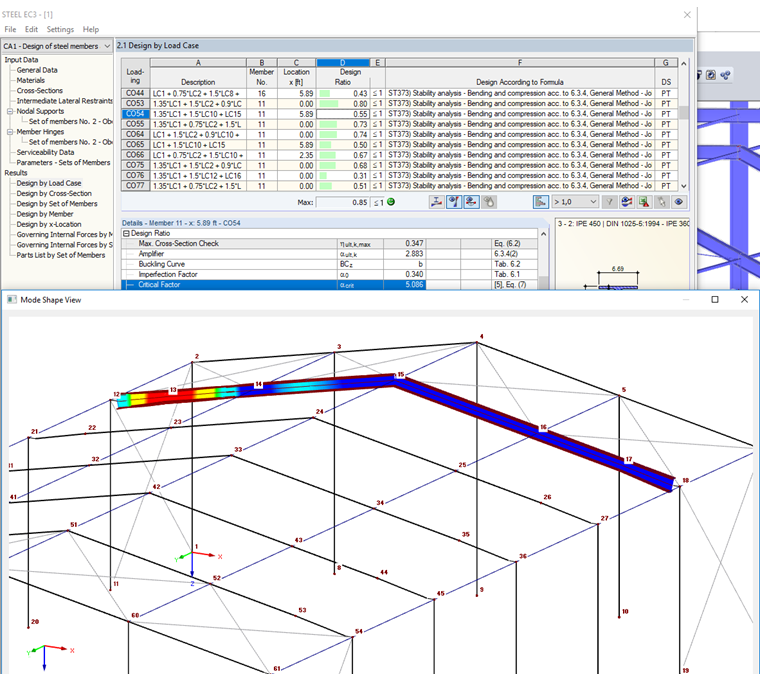
Task: Click Max. Cross-Section Check row
Action: pos(330,244)
